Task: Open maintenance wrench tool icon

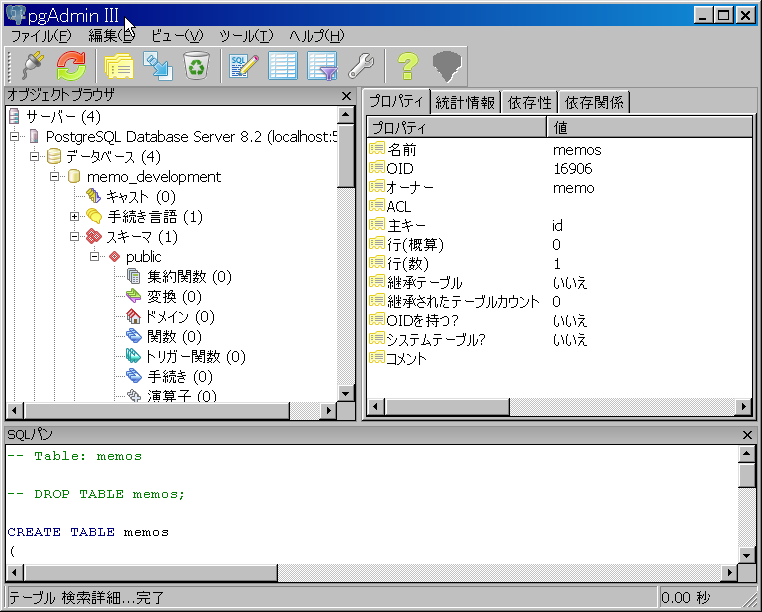Action: point(361,66)
